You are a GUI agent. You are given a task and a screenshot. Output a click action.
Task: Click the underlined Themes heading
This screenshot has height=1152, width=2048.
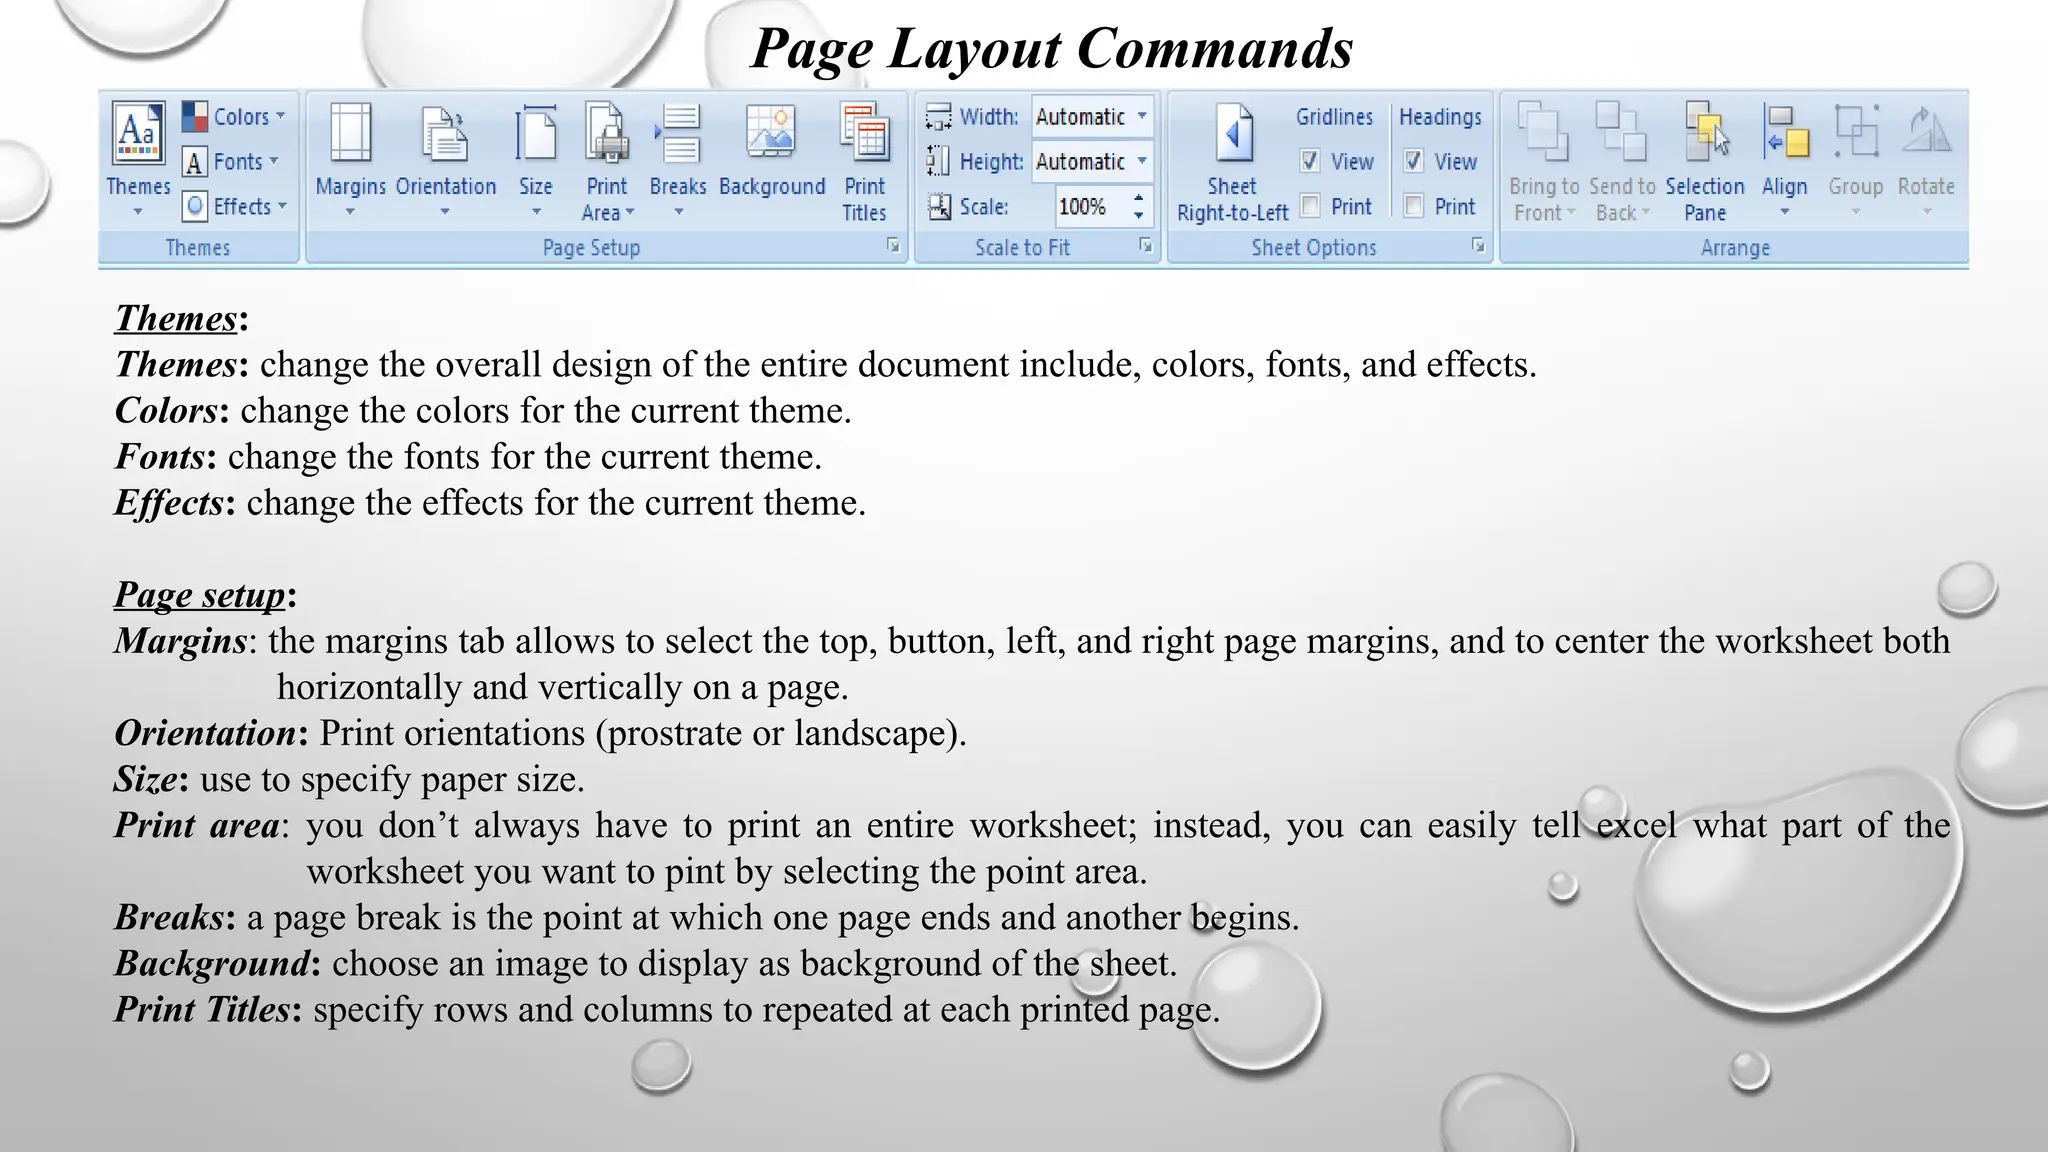coord(176,318)
